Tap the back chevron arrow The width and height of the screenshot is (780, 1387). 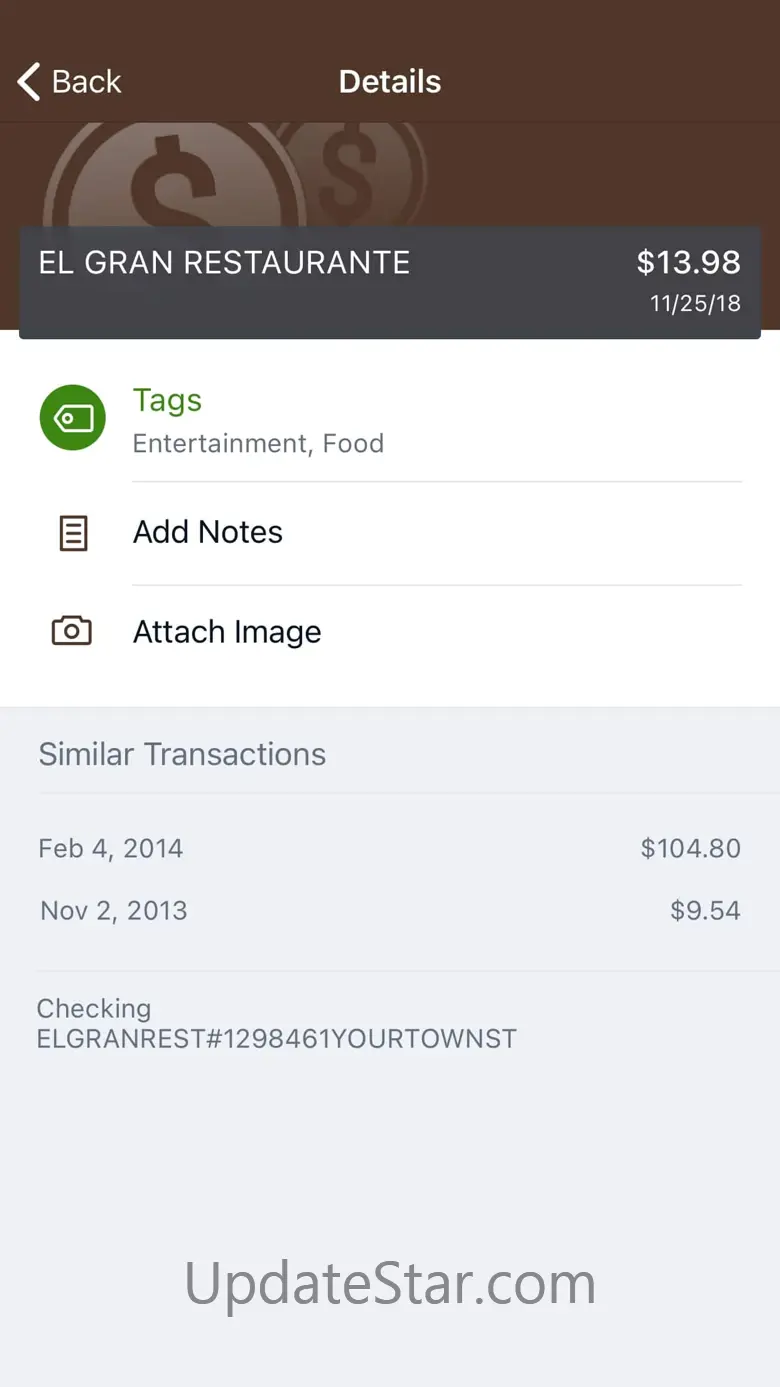(29, 82)
